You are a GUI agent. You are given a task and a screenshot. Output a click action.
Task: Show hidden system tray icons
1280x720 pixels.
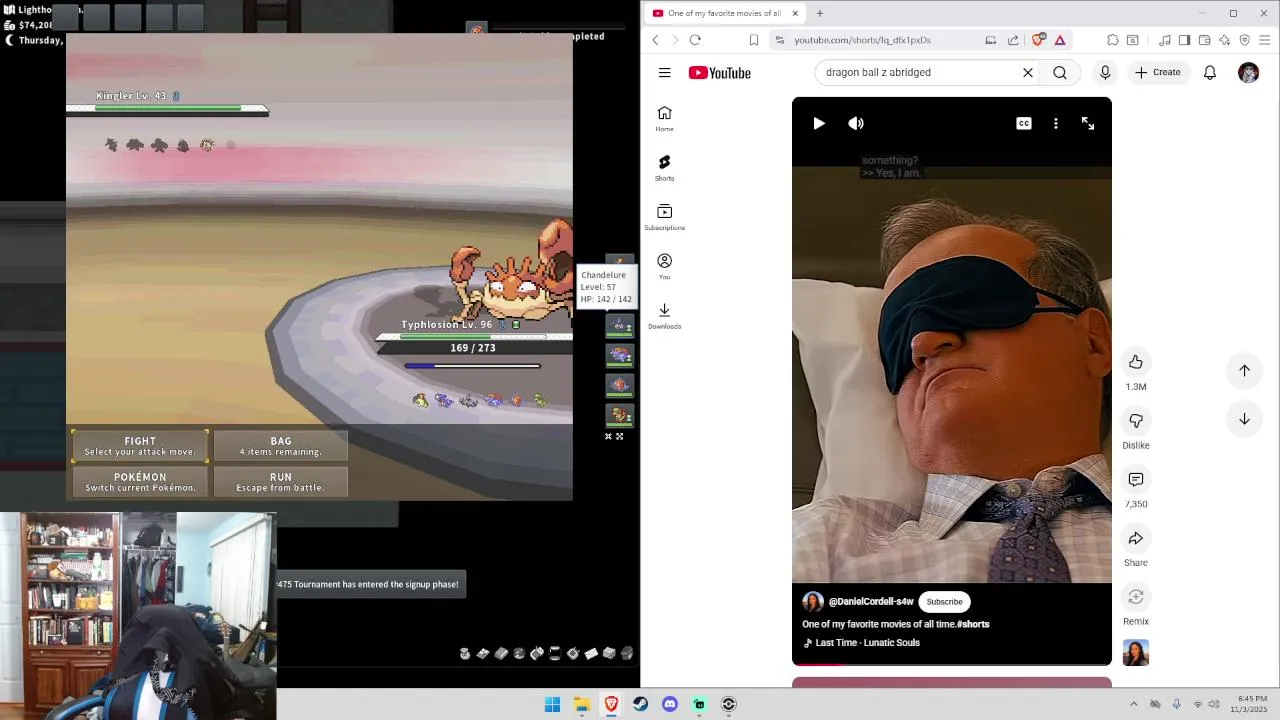pos(1134,704)
